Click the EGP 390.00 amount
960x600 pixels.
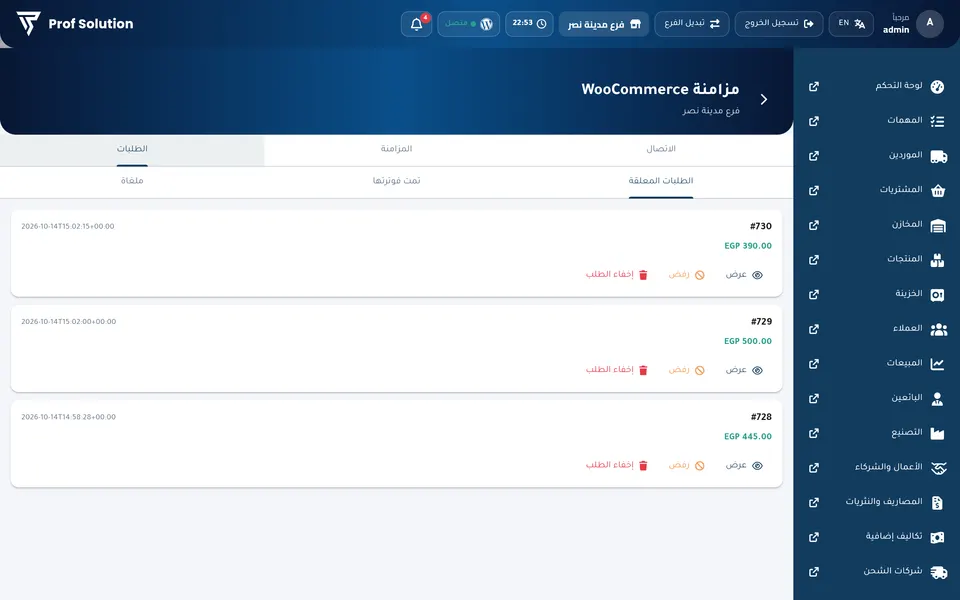pos(748,246)
